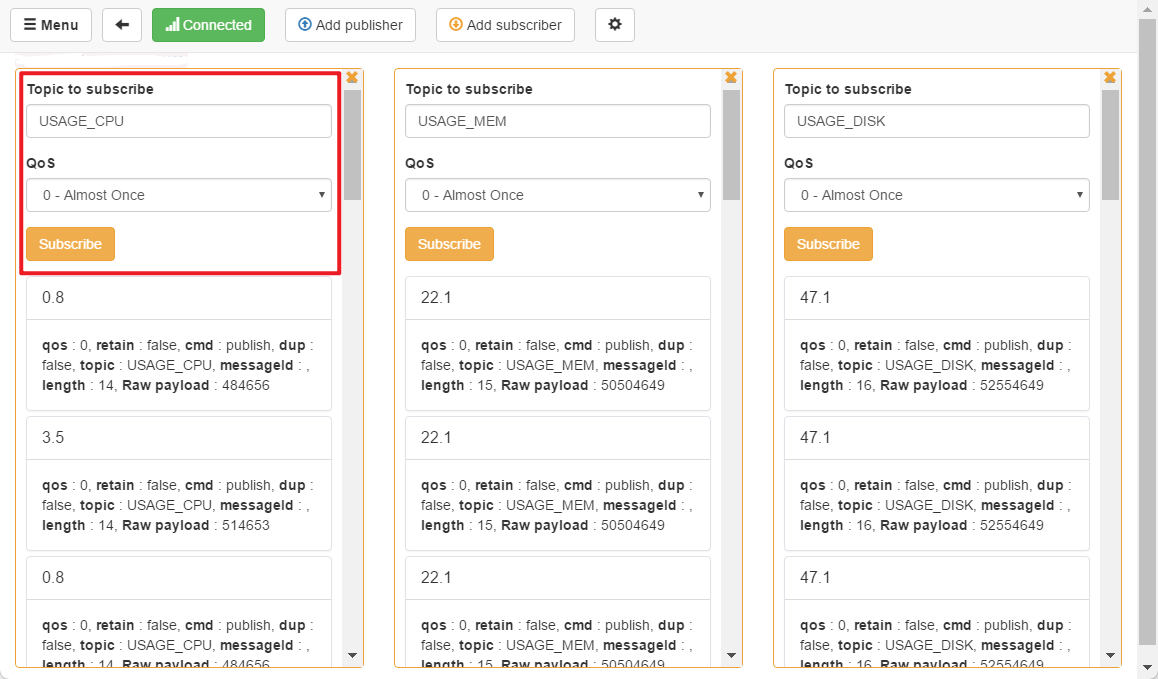Expand QoS dropdown for USAGE_DISK
The width and height of the screenshot is (1158, 679).
click(936, 195)
